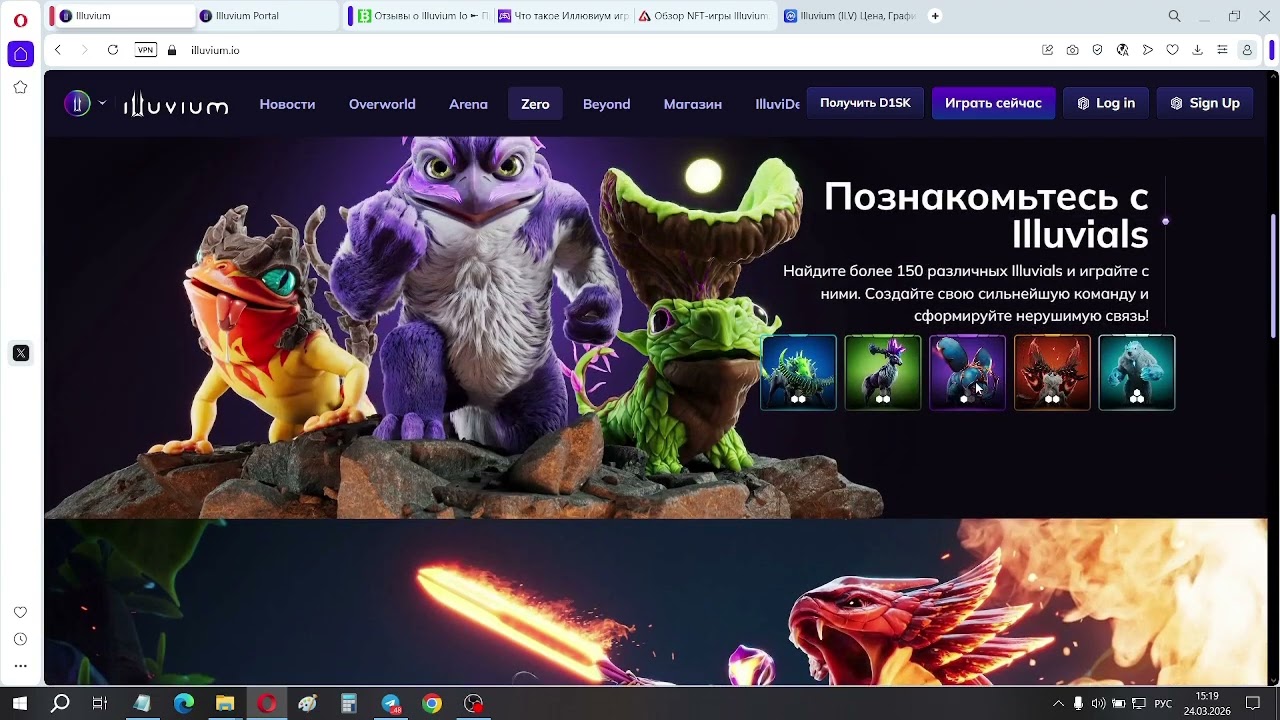Screen dimensions: 1280x720
Task: Open X (Twitter) panel in Opera sidebar
Action: click(20, 353)
